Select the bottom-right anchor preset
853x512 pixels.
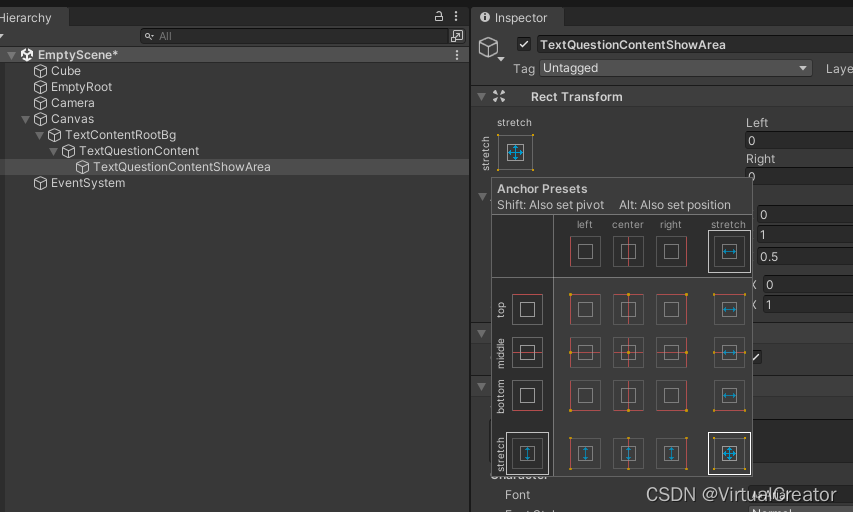coord(671,396)
